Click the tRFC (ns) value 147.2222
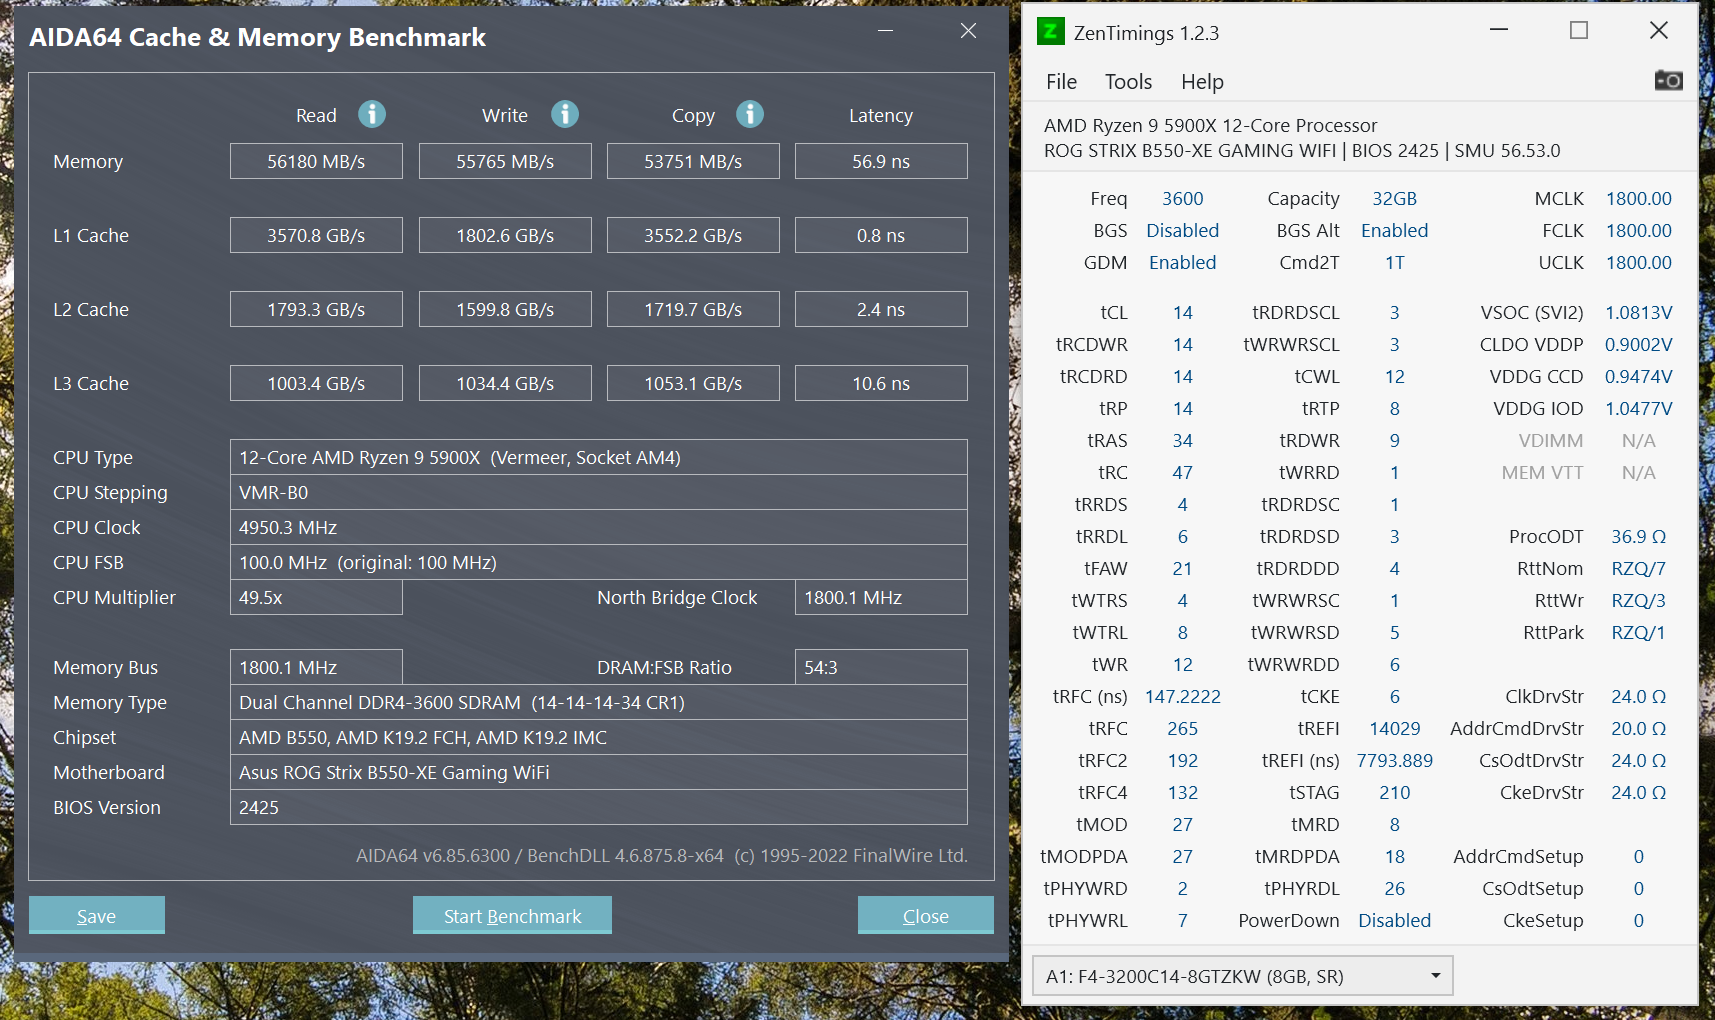 (1182, 697)
